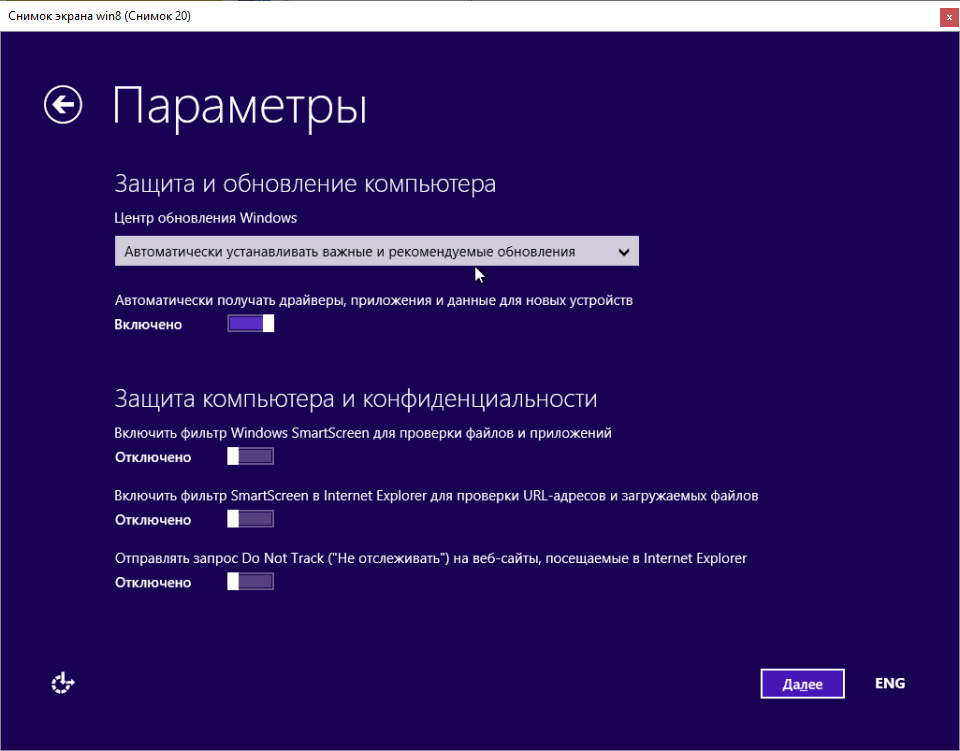The height and width of the screenshot is (751, 960).
Task: Click the Отключено label under Internet Explorer SmartScreen
Action: [153, 520]
